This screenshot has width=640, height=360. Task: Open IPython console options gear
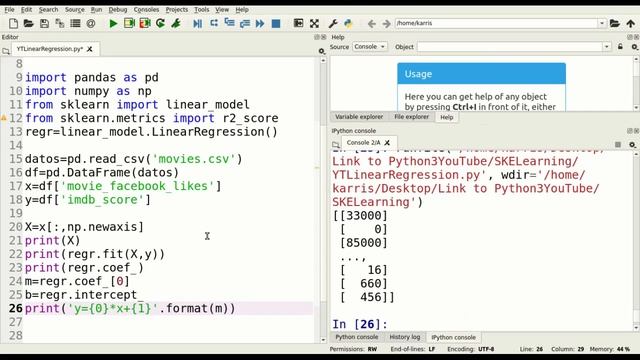coord(632,144)
